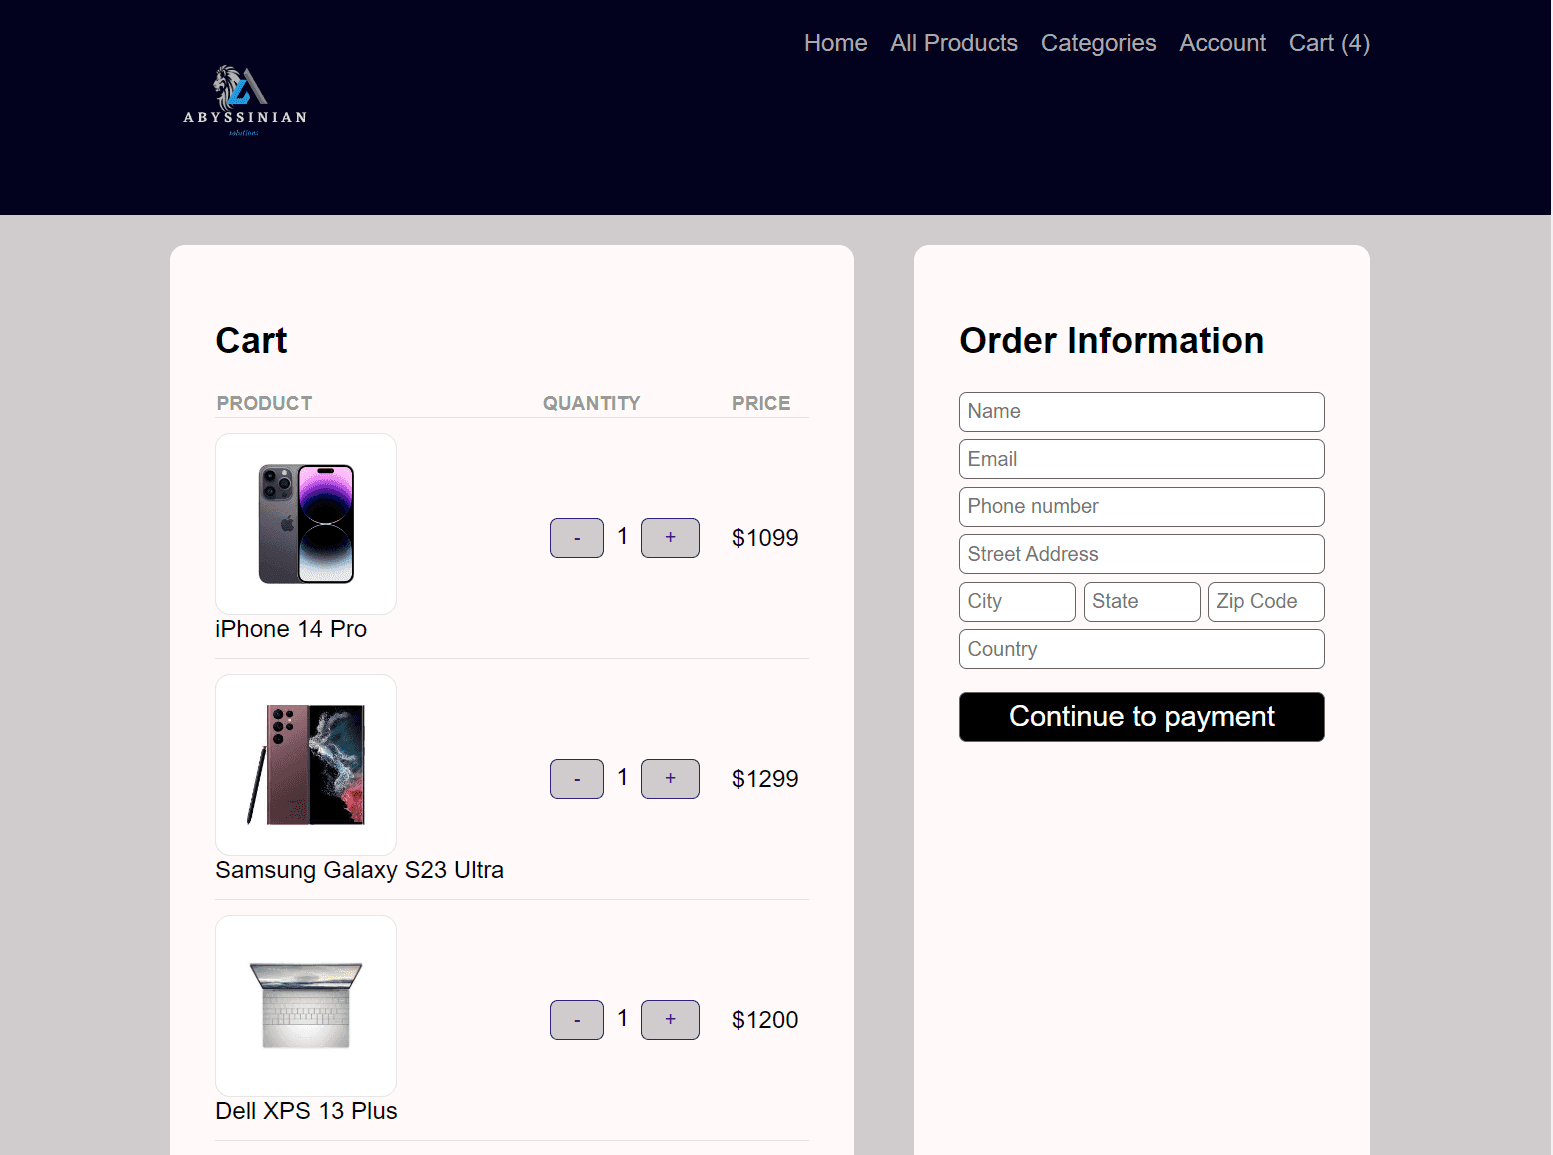Click the iPhone 14 Pro product image
1553x1155 pixels.
coord(306,524)
